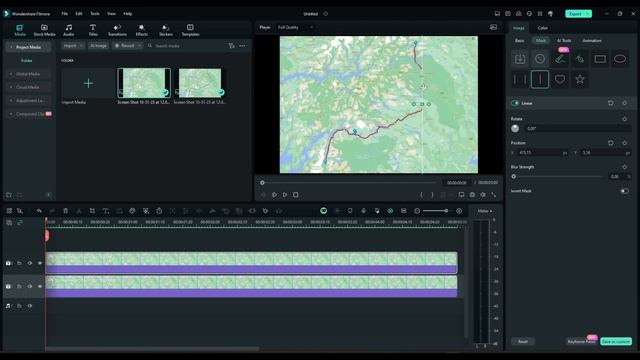Reset the Linear mask with the reset icon
Image resolution: width=640 pixels, height=360 pixels.
pyautogui.click(x=611, y=103)
